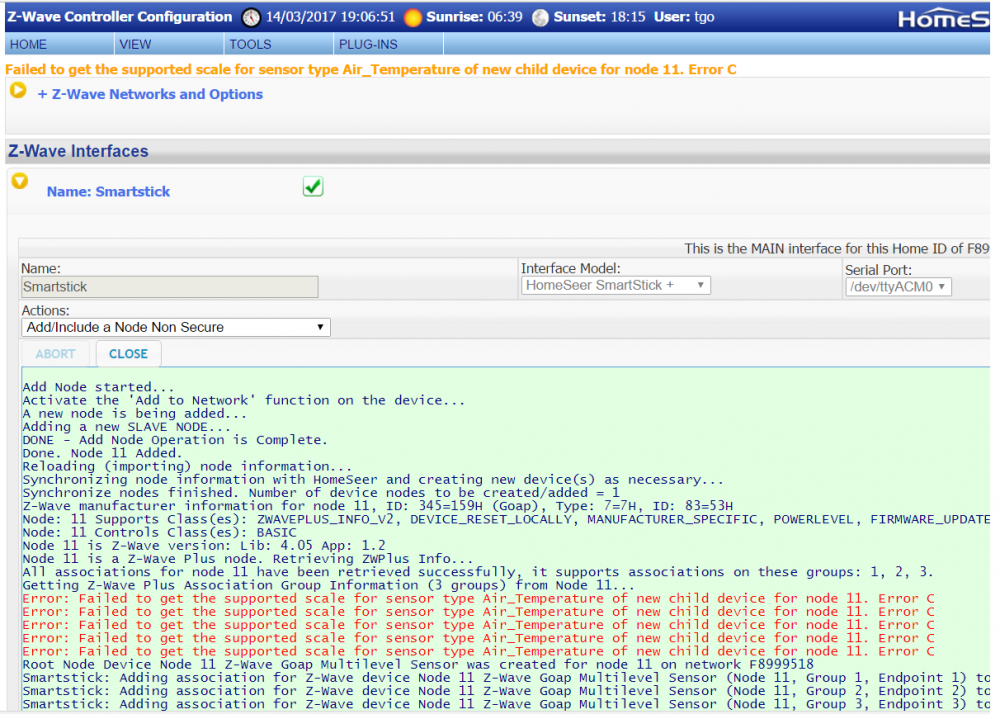Screen dimensions: 1000x719
Task: Click the Name: Smartstick link
Action: [x=108, y=191]
